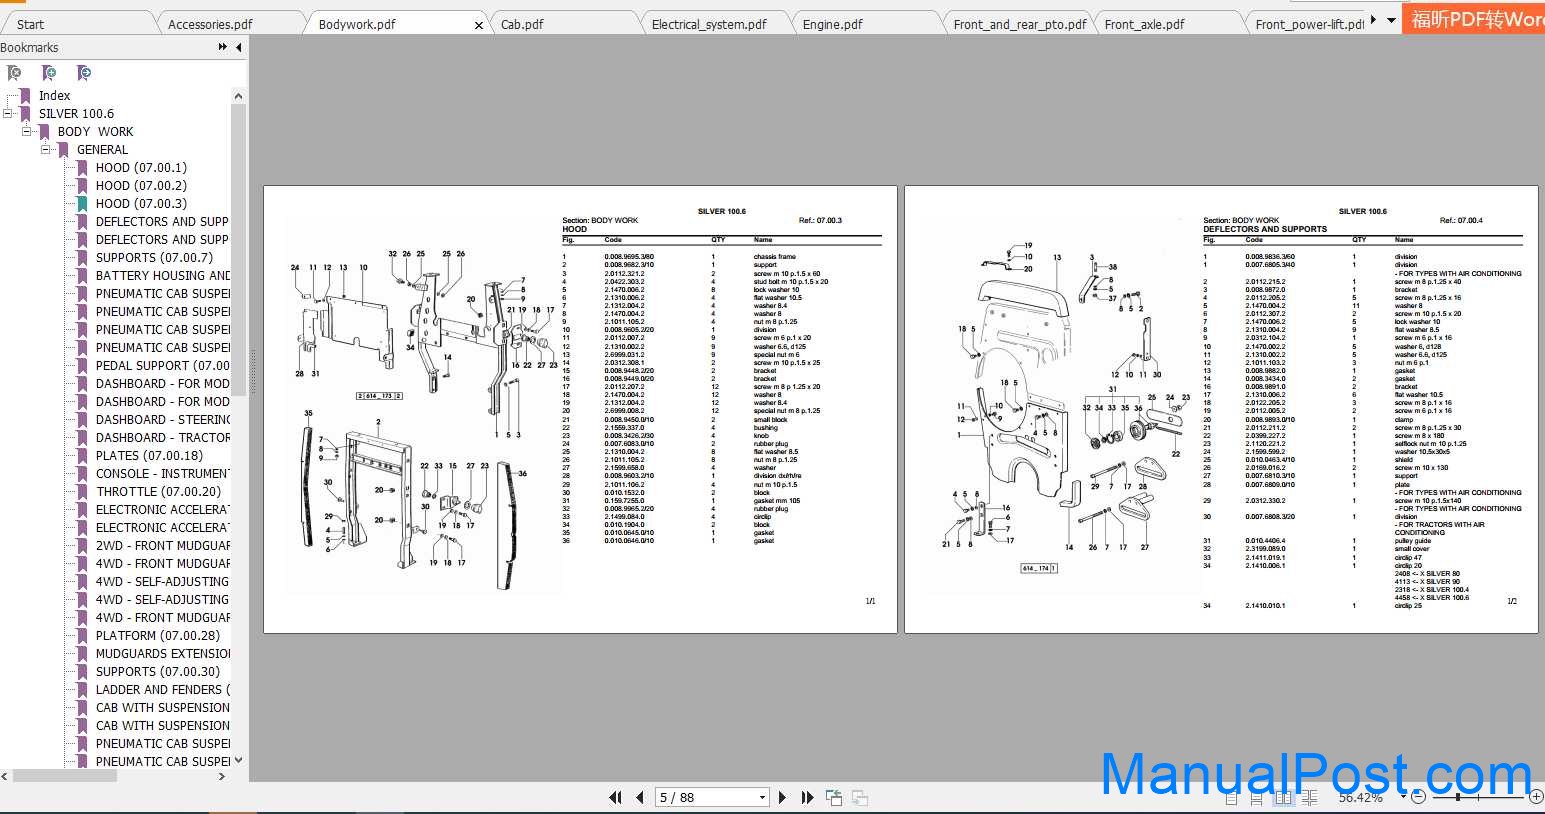
Task: Click the zoom in plus icon
Action: (1535, 797)
